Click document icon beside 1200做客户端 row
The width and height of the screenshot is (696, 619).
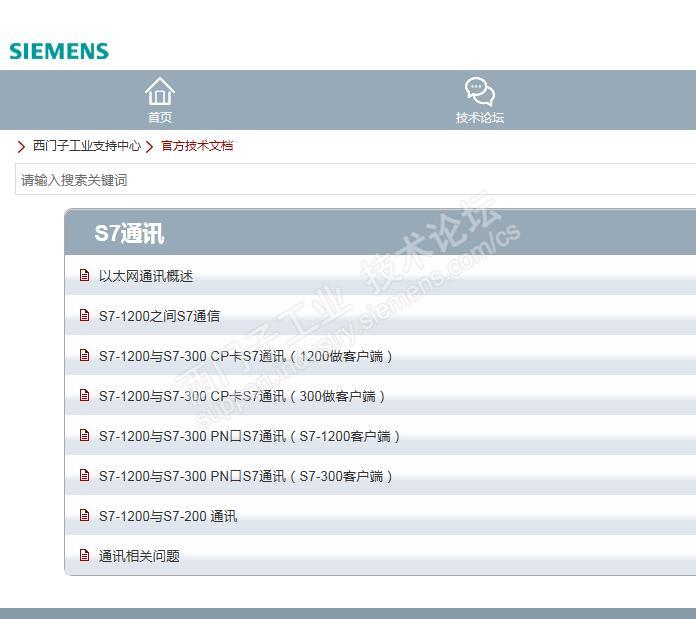(84, 355)
